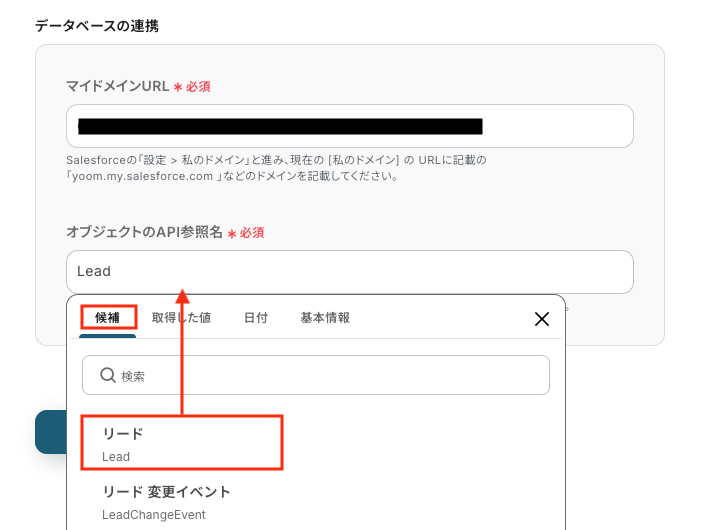Focus the マイドメインURL input field
The width and height of the screenshot is (705, 530).
350,126
